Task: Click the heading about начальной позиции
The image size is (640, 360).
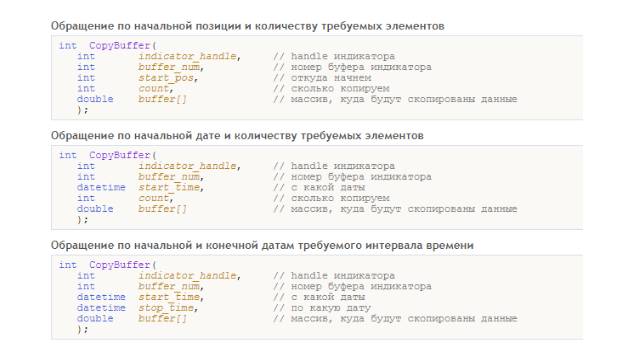Action: coord(247,26)
